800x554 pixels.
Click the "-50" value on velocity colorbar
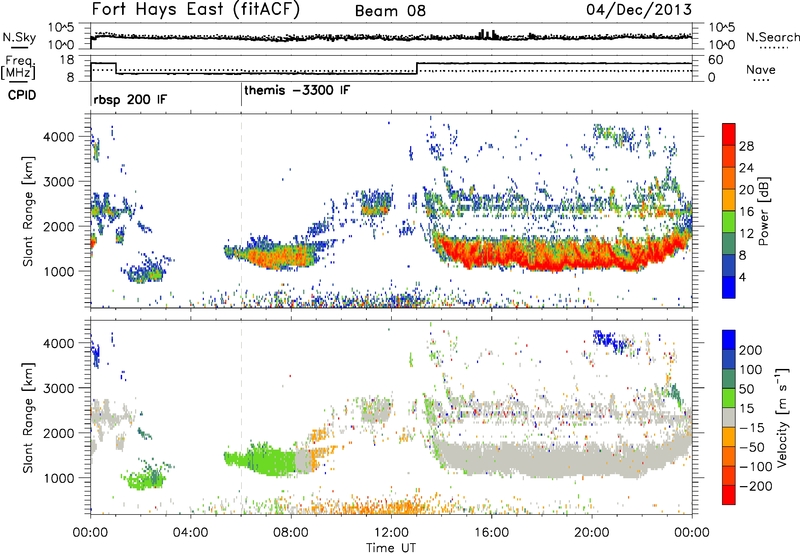752,447
